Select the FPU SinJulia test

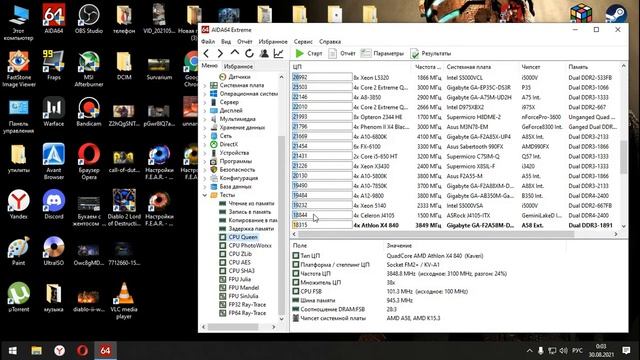pos(239,296)
